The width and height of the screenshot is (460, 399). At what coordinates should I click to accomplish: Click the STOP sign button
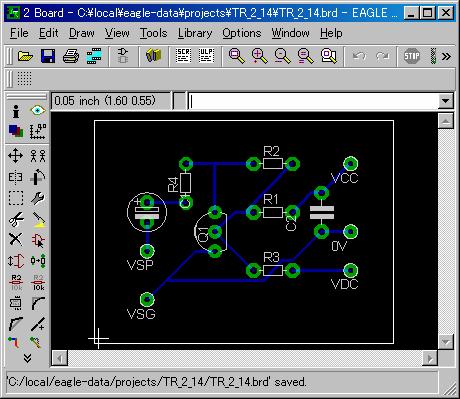coord(412,56)
